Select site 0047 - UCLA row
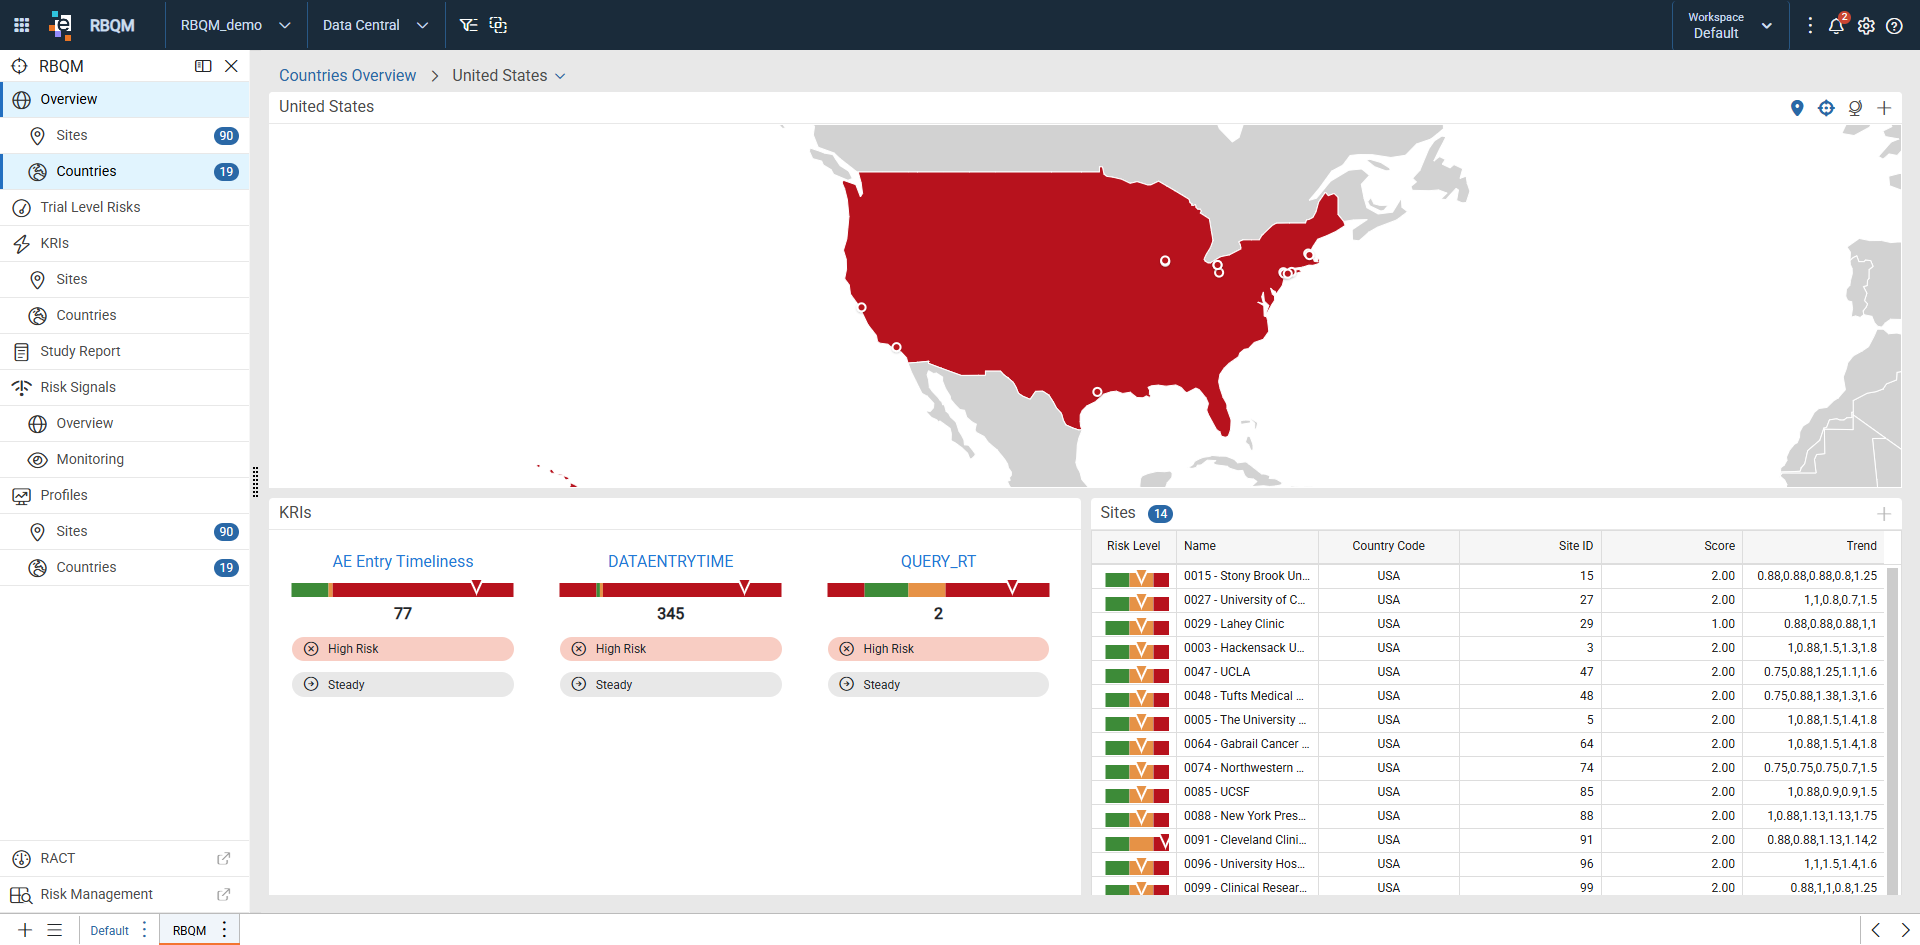The image size is (1920, 945). 1489,672
